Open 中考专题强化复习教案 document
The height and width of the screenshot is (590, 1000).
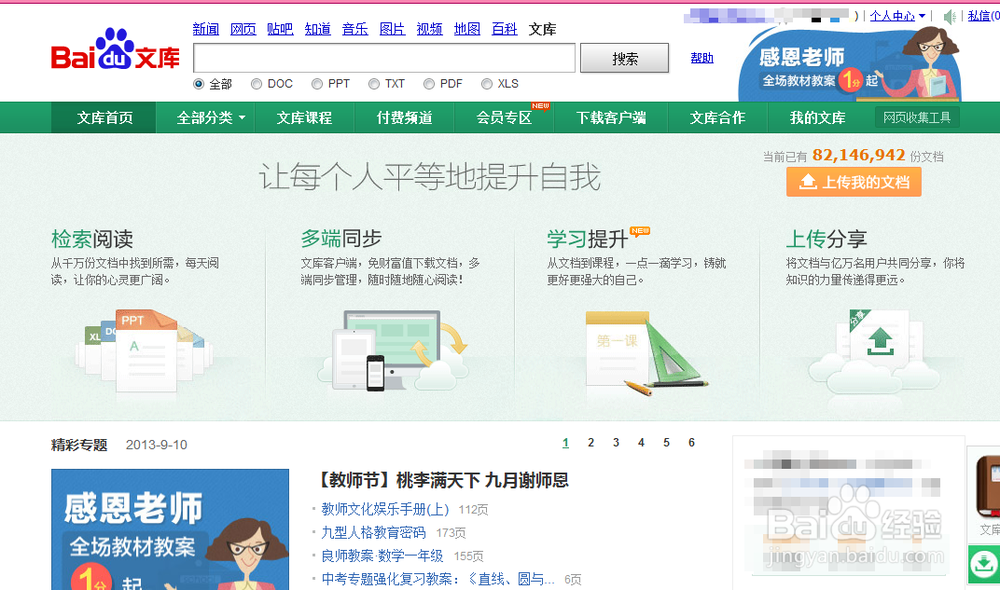coord(438,579)
